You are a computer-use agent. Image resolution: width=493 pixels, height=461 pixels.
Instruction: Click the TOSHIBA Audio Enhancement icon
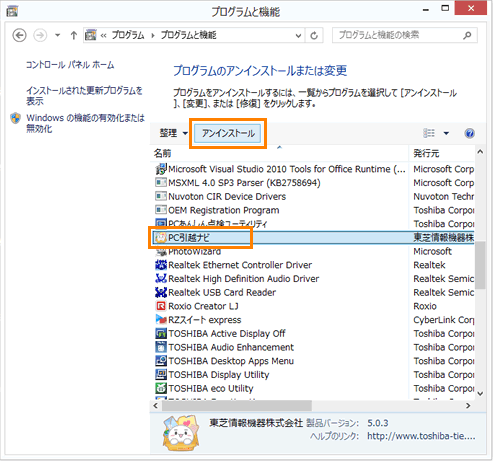[x=161, y=347]
